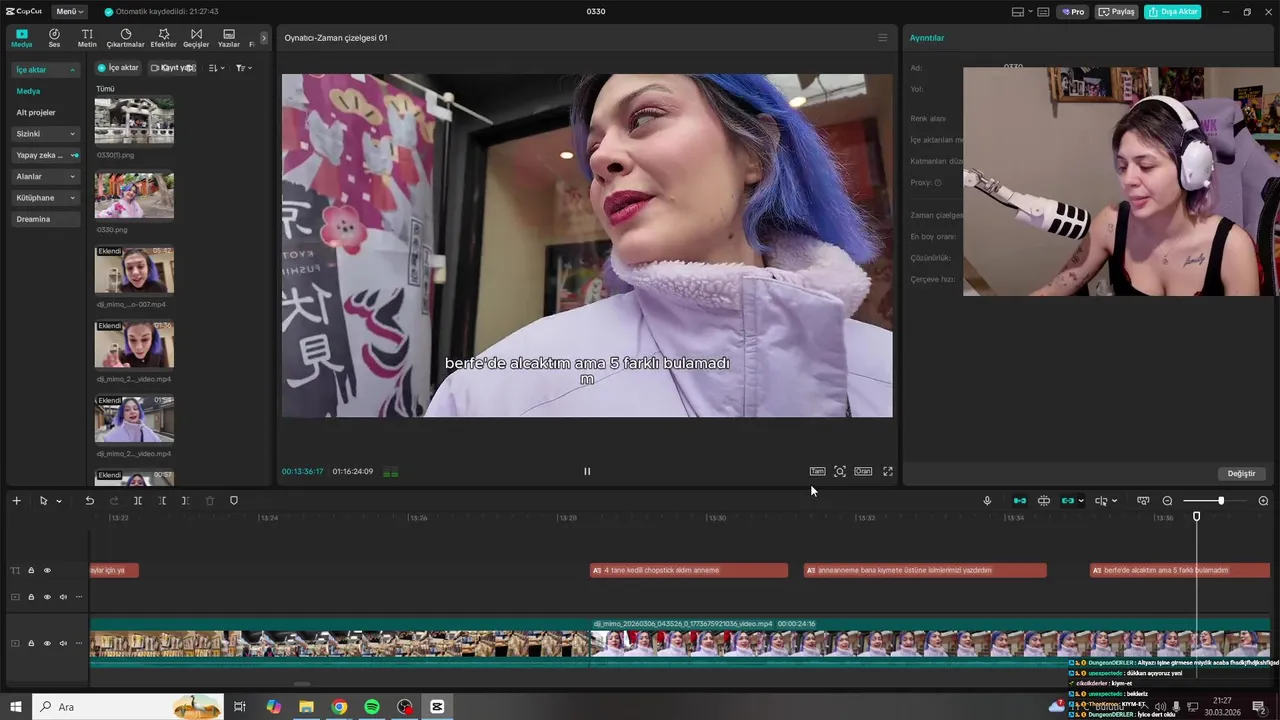This screenshot has height=720, width=1280.
Task: Select Alt projeler in the sidebar
Action: click(36, 112)
